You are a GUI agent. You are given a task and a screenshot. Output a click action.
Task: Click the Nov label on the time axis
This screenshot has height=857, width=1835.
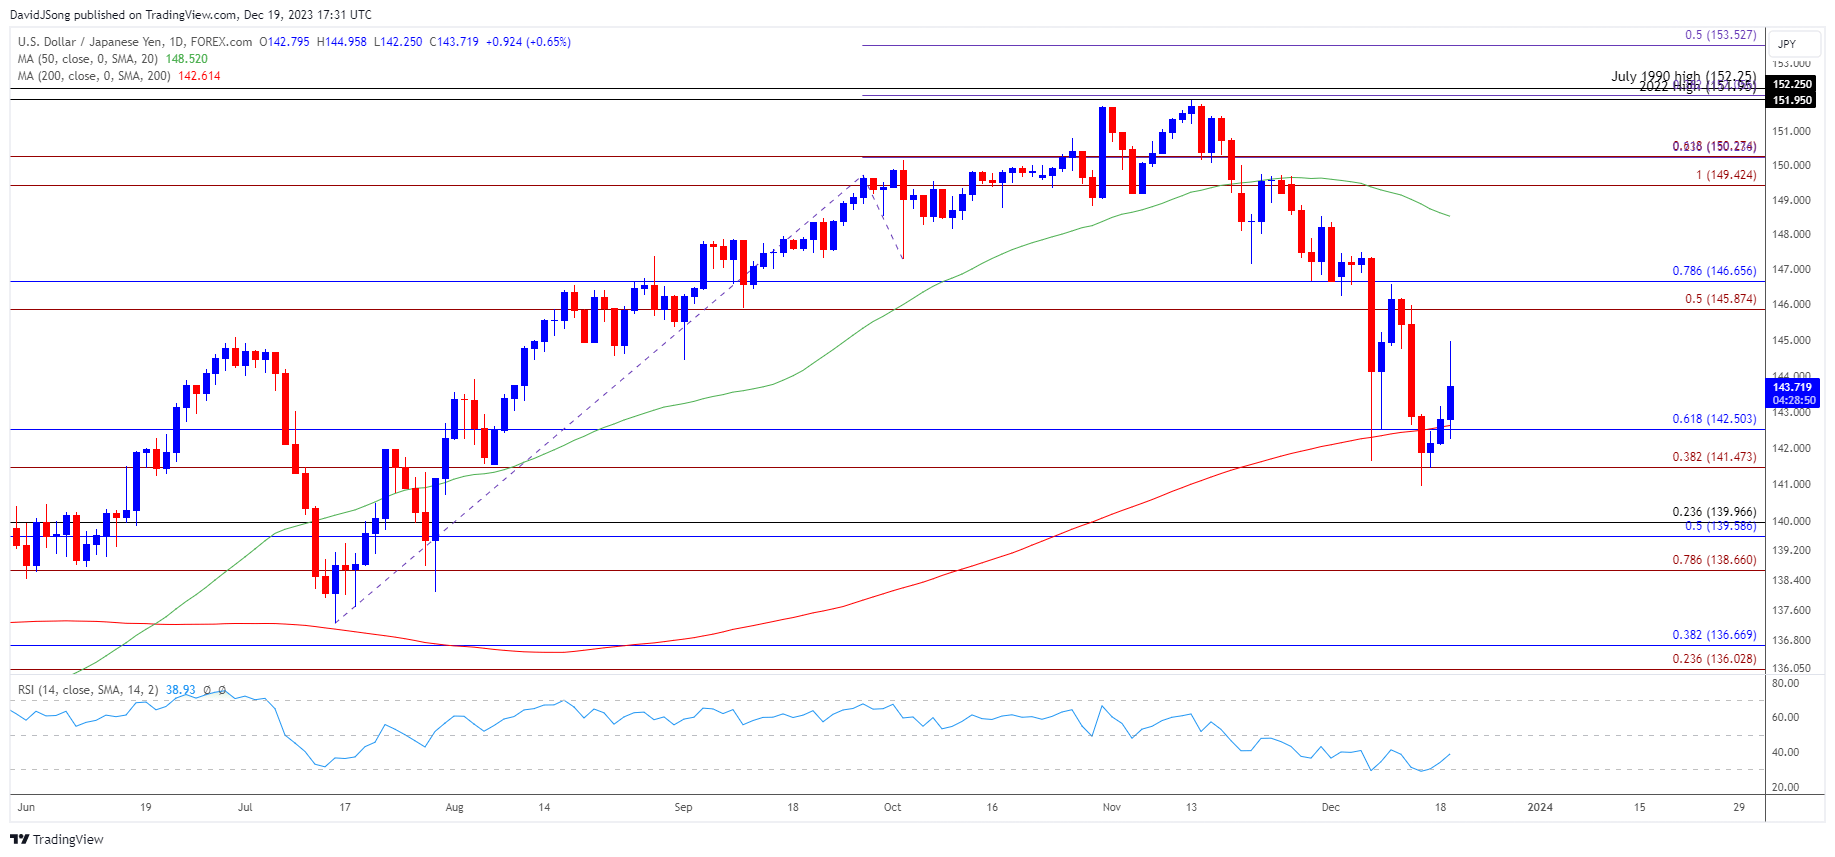tap(1111, 807)
